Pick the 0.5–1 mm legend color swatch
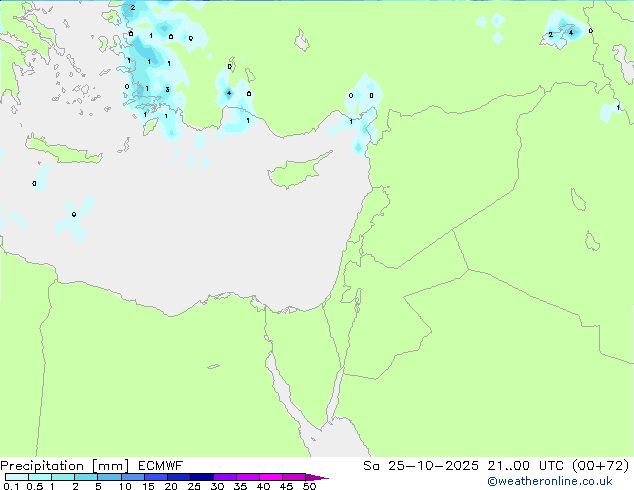The image size is (634, 490). [x=40, y=477]
